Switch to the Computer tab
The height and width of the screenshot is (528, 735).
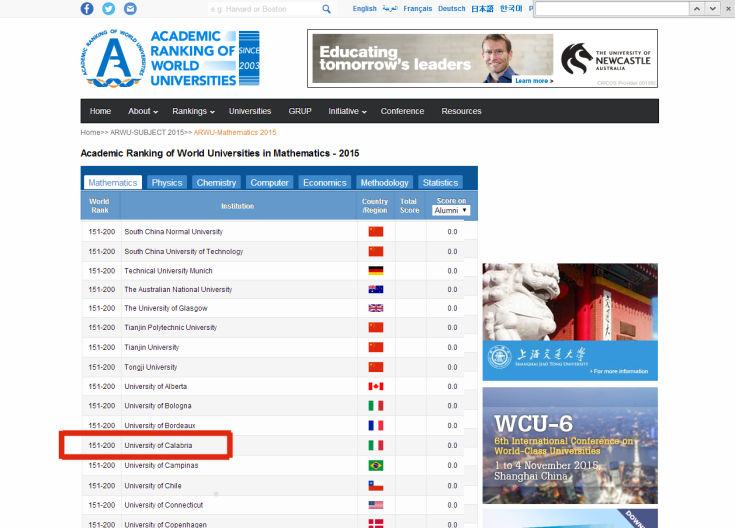tap(270, 182)
